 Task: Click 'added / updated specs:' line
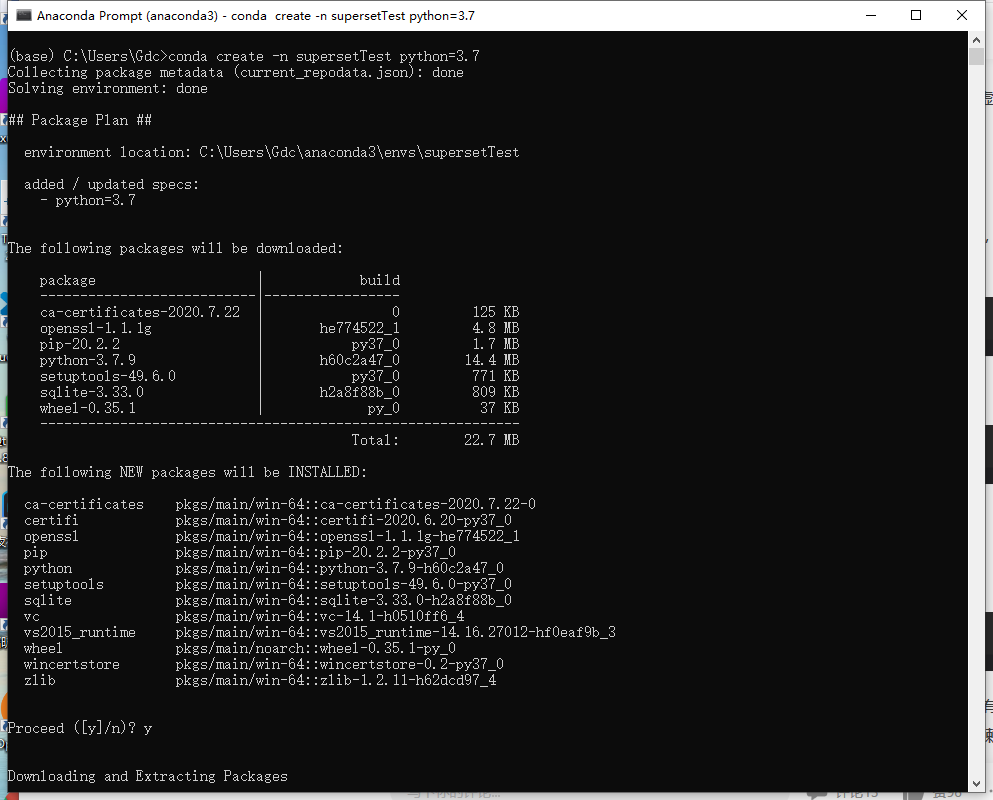(111, 184)
